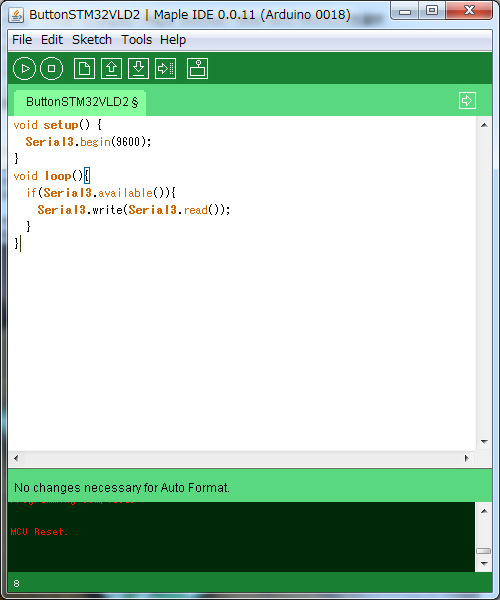Open the File menu

22,39
